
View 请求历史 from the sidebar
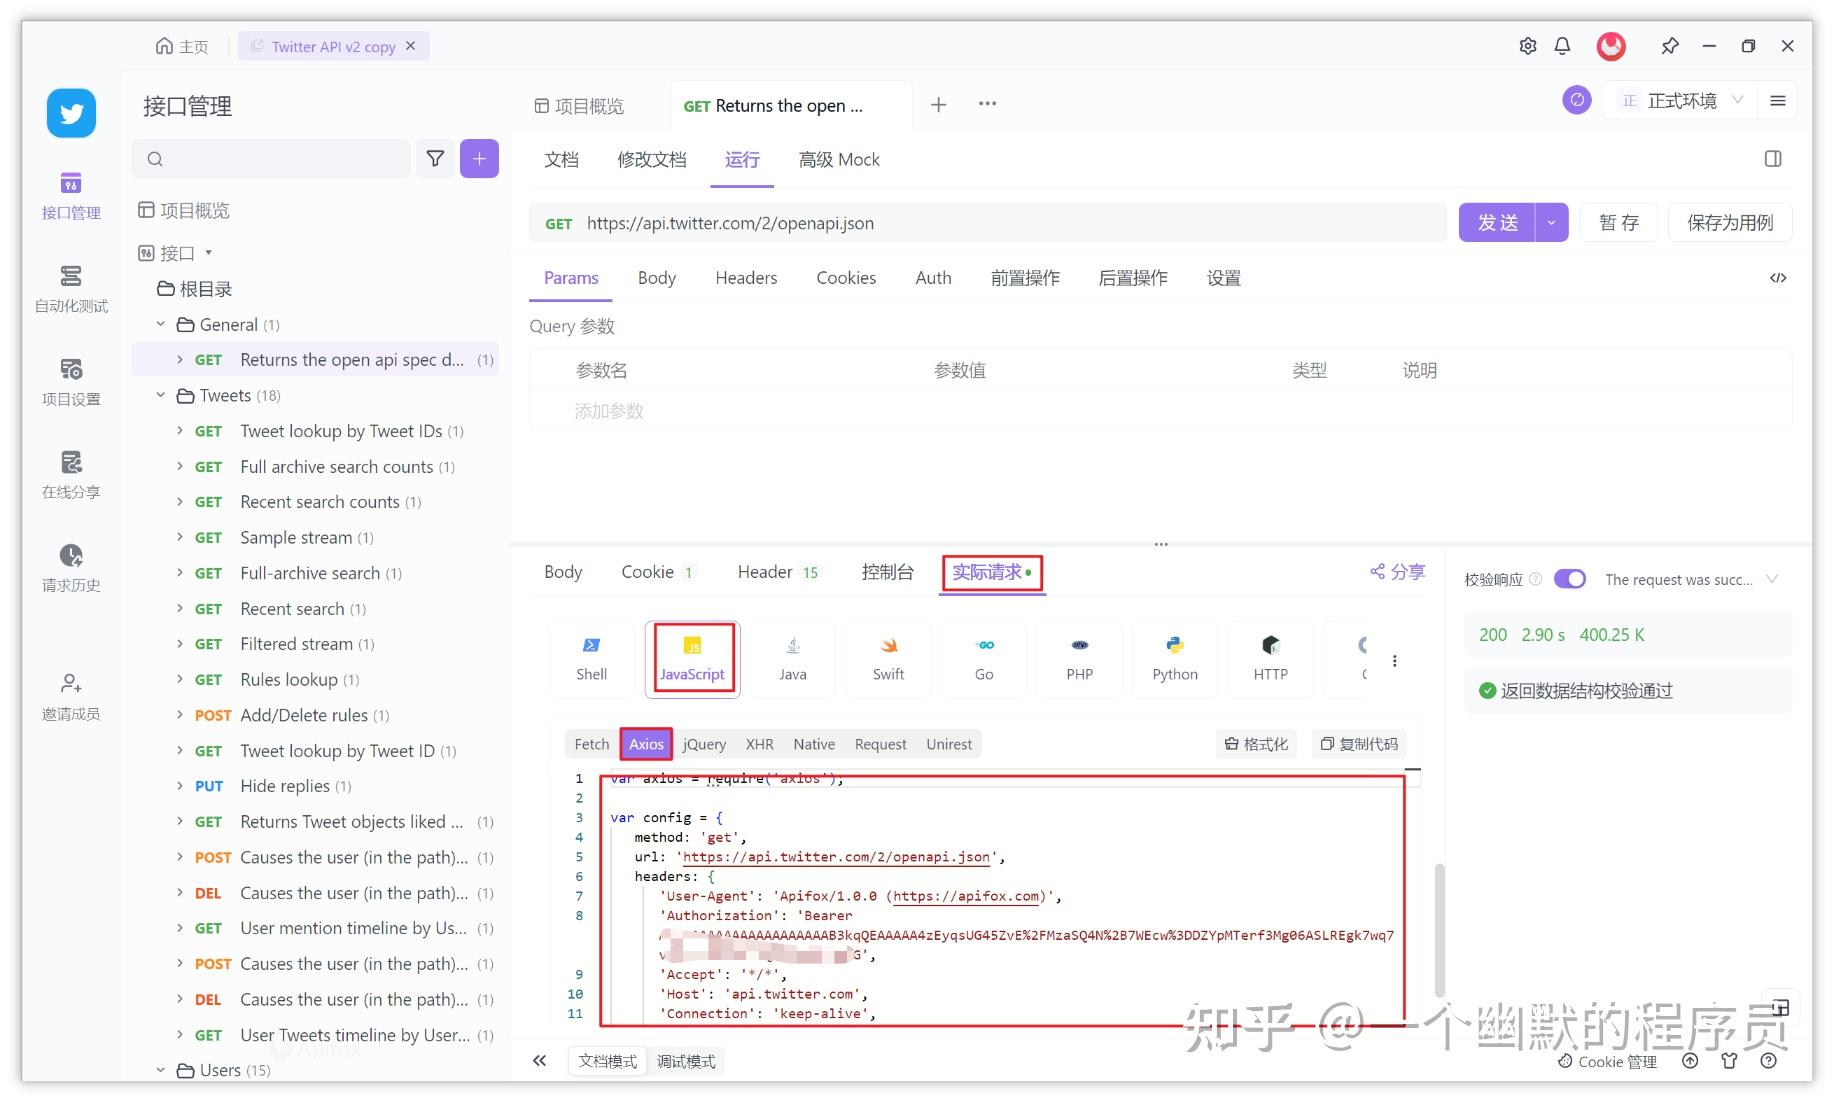tap(70, 570)
